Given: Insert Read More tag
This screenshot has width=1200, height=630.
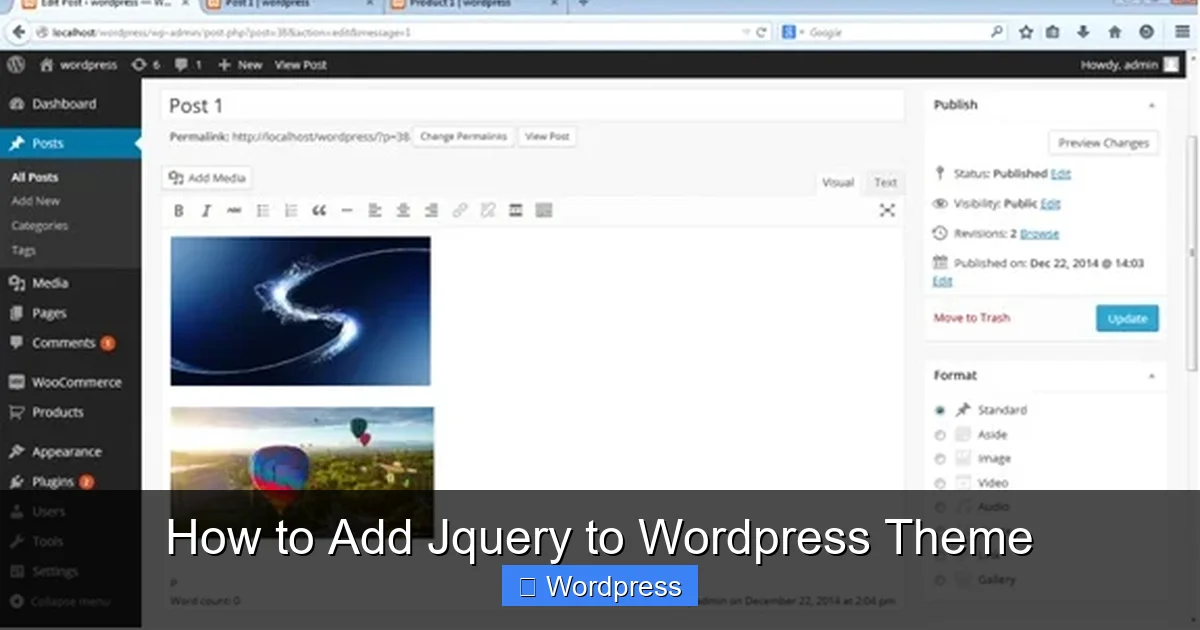Looking at the screenshot, I should [516, 211].
